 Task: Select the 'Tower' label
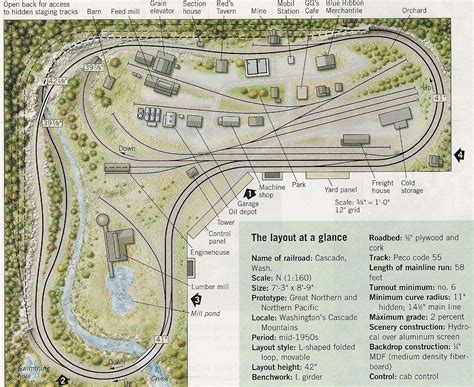tap(226, 222)
